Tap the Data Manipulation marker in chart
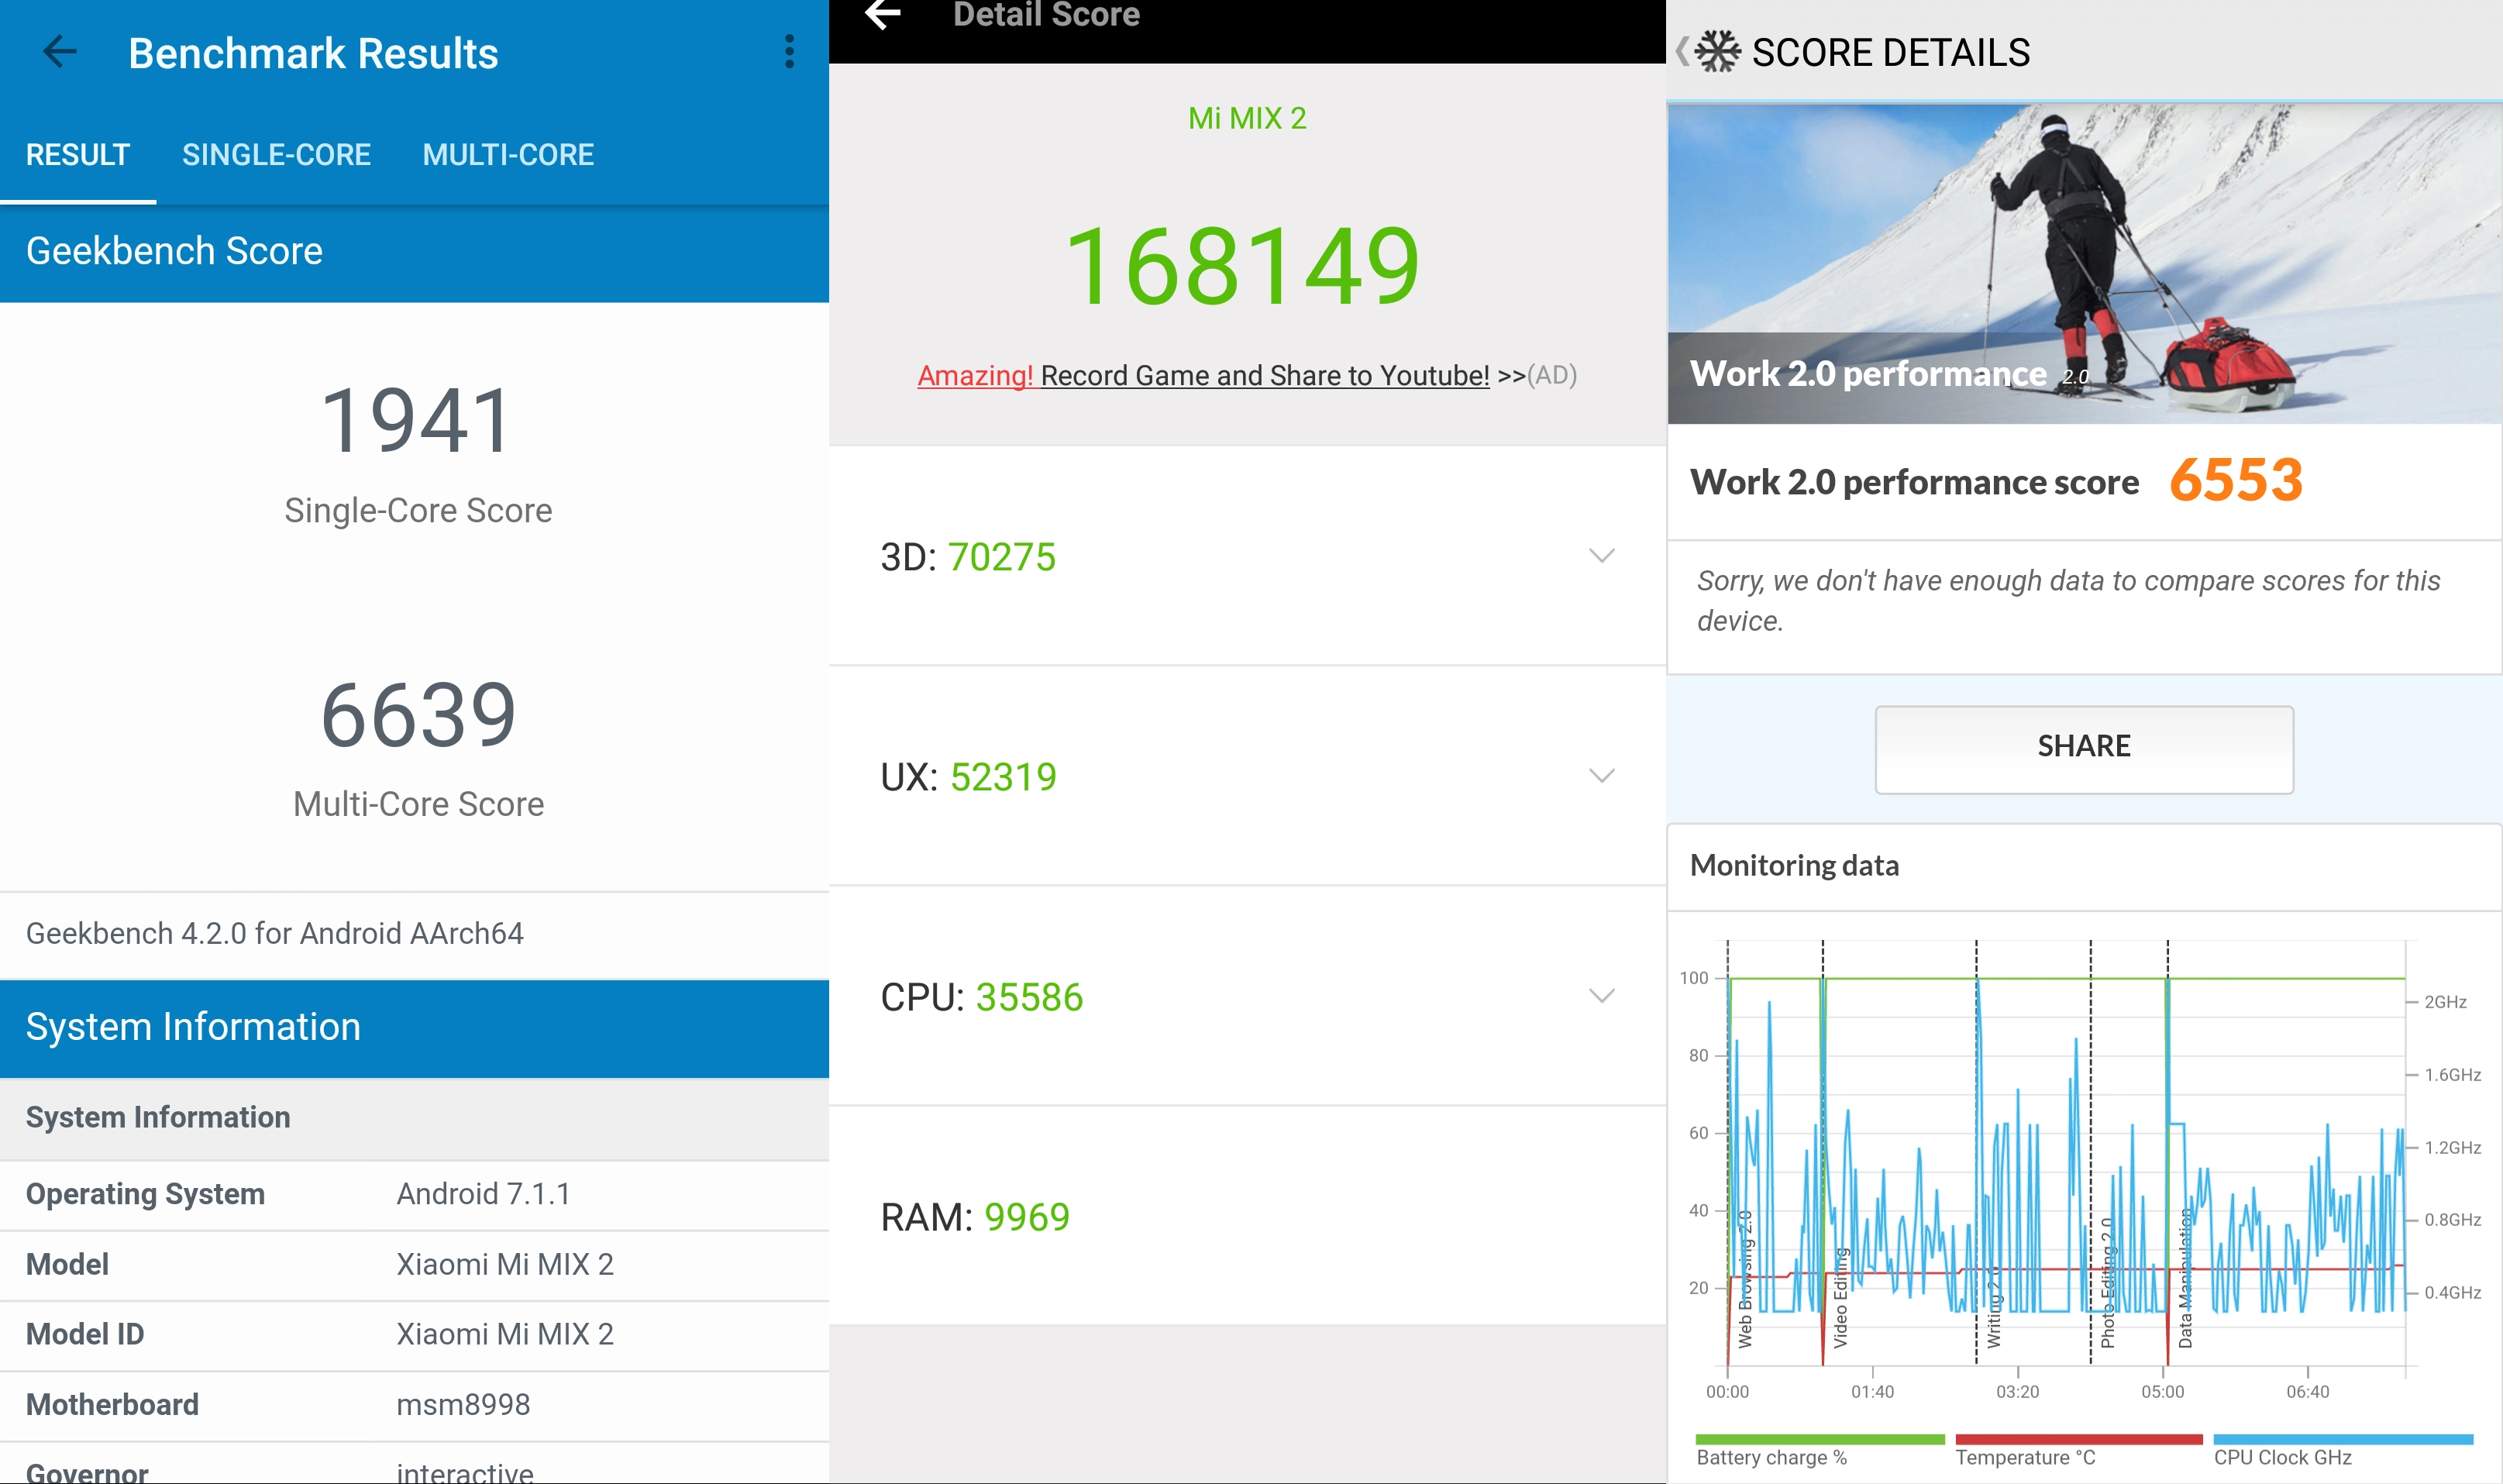 tap(2185, 1279)
